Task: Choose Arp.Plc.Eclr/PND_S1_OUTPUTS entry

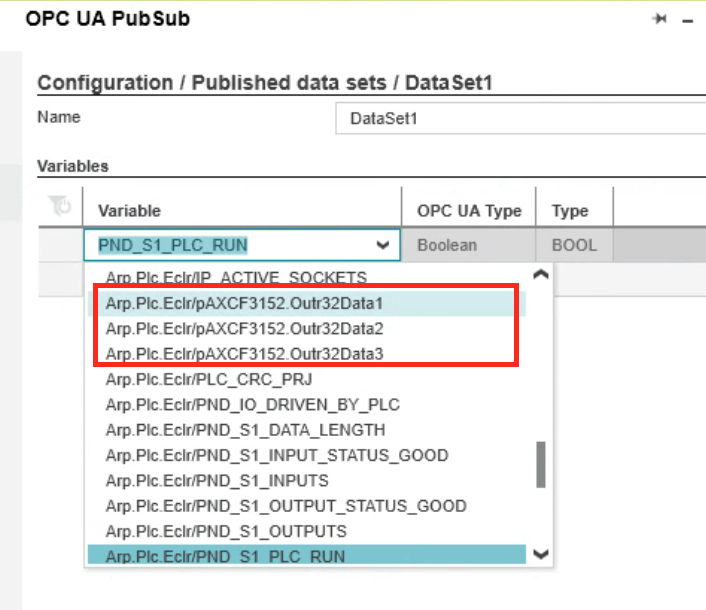Action: point(307,531)
